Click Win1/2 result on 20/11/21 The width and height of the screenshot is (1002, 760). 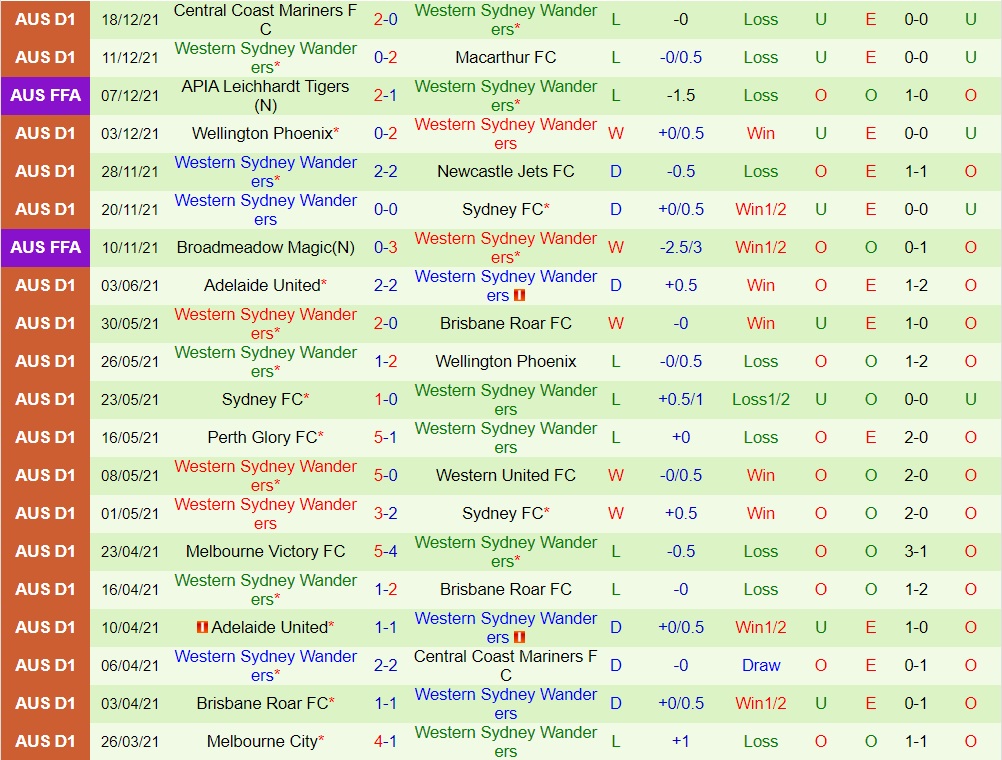[x=760, y=210]
